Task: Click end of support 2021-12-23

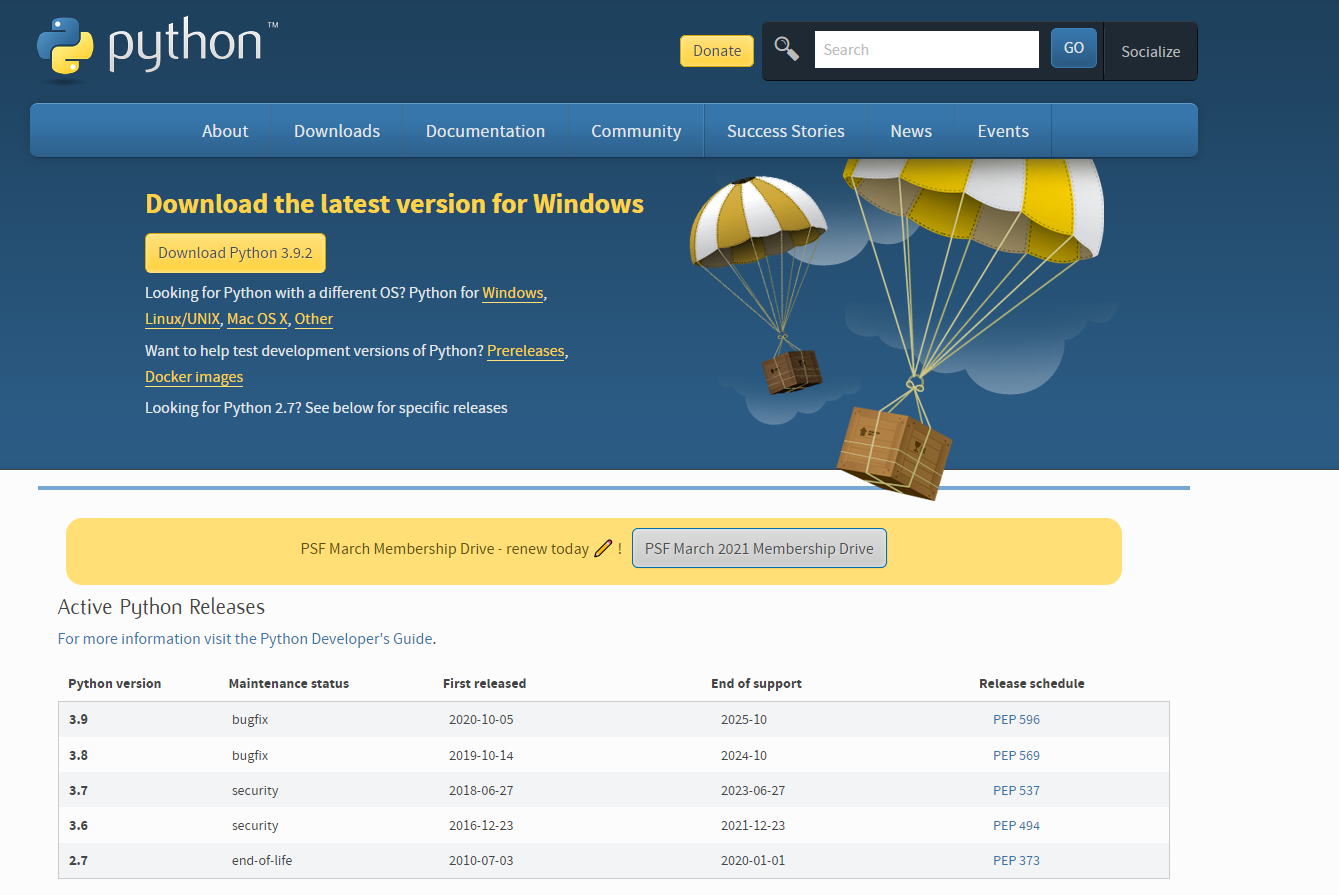Action: 753,826
